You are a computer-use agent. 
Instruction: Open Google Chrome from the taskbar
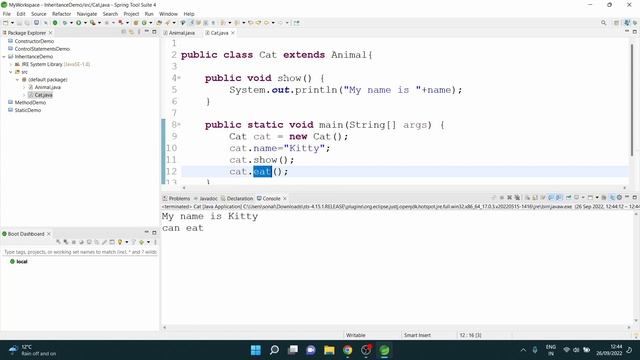pyautogui.click(x=347, y=350)
